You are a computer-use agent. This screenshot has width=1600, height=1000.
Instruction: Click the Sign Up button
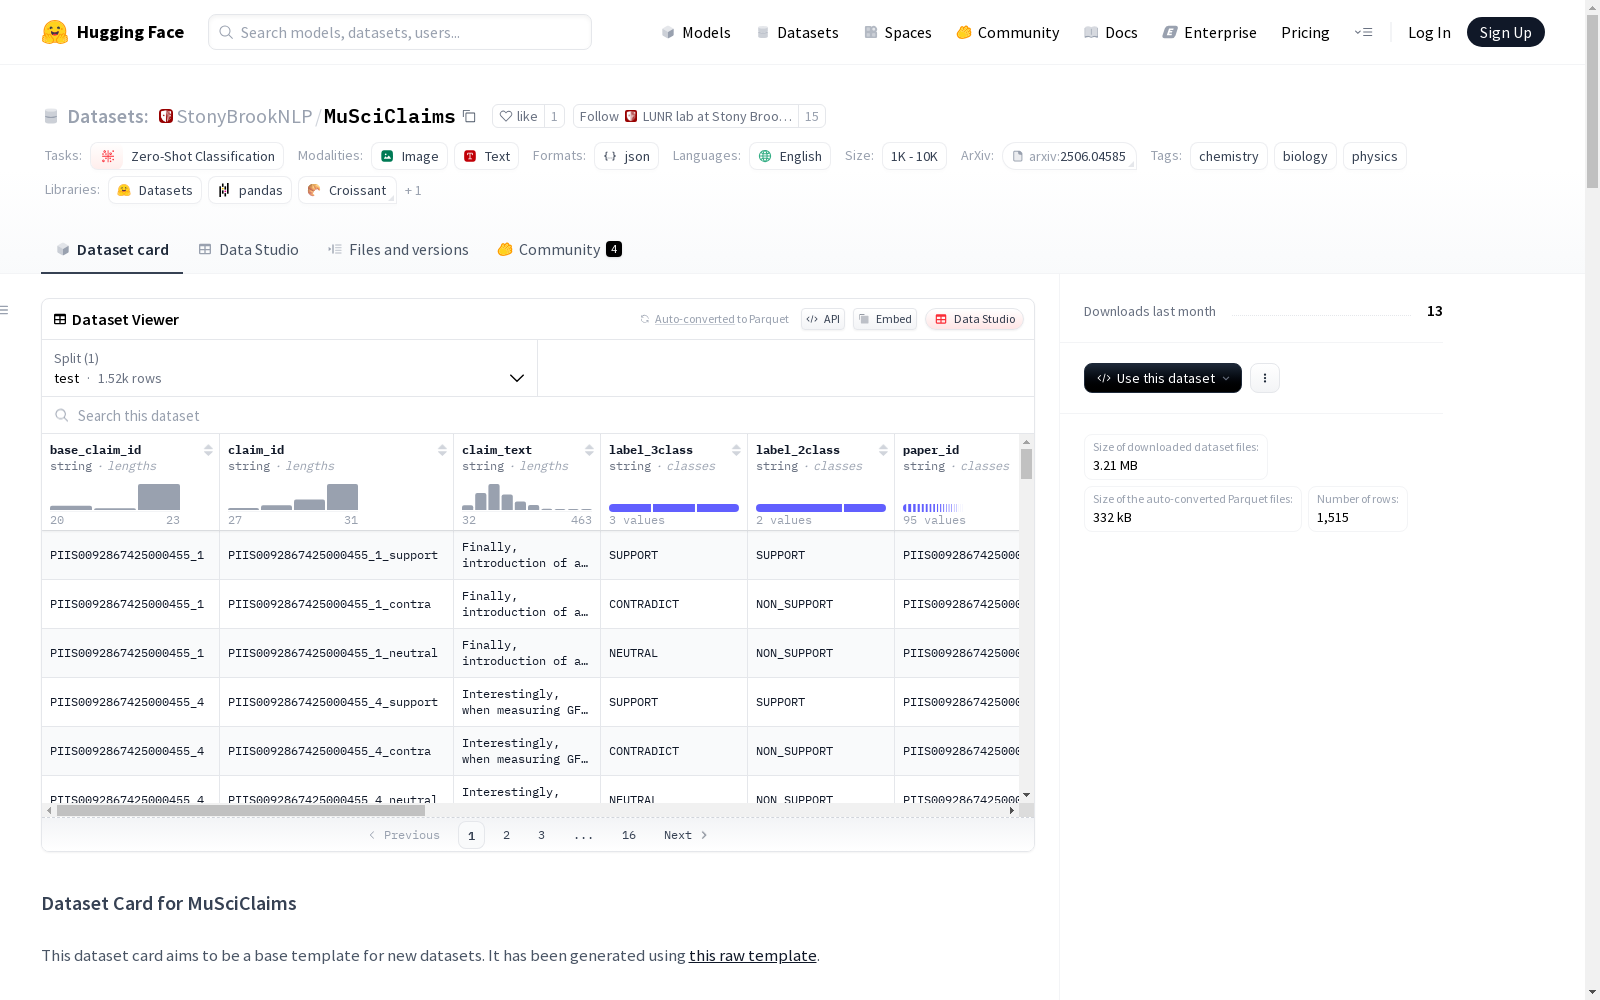tap(1506, 32)
